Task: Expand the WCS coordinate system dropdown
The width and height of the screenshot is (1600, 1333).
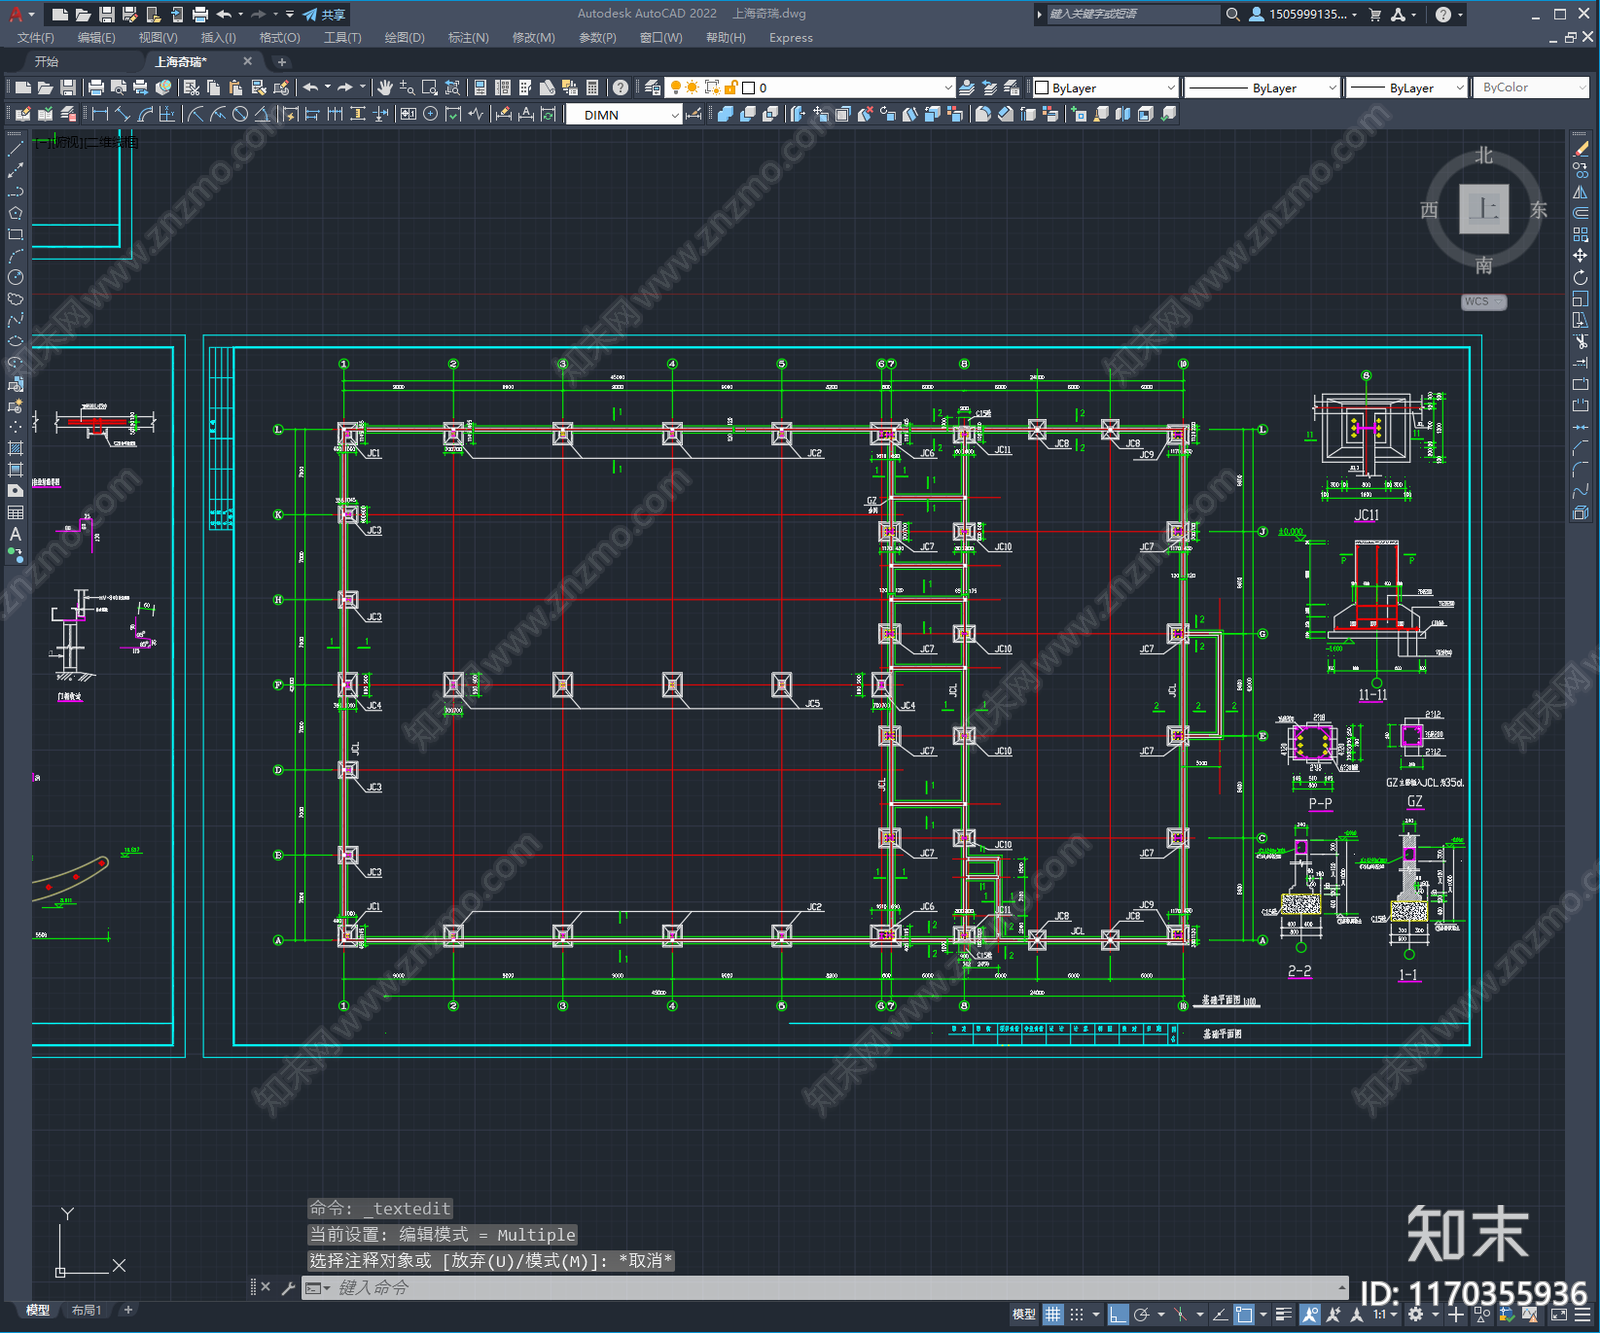Action: click(1484, 301)
